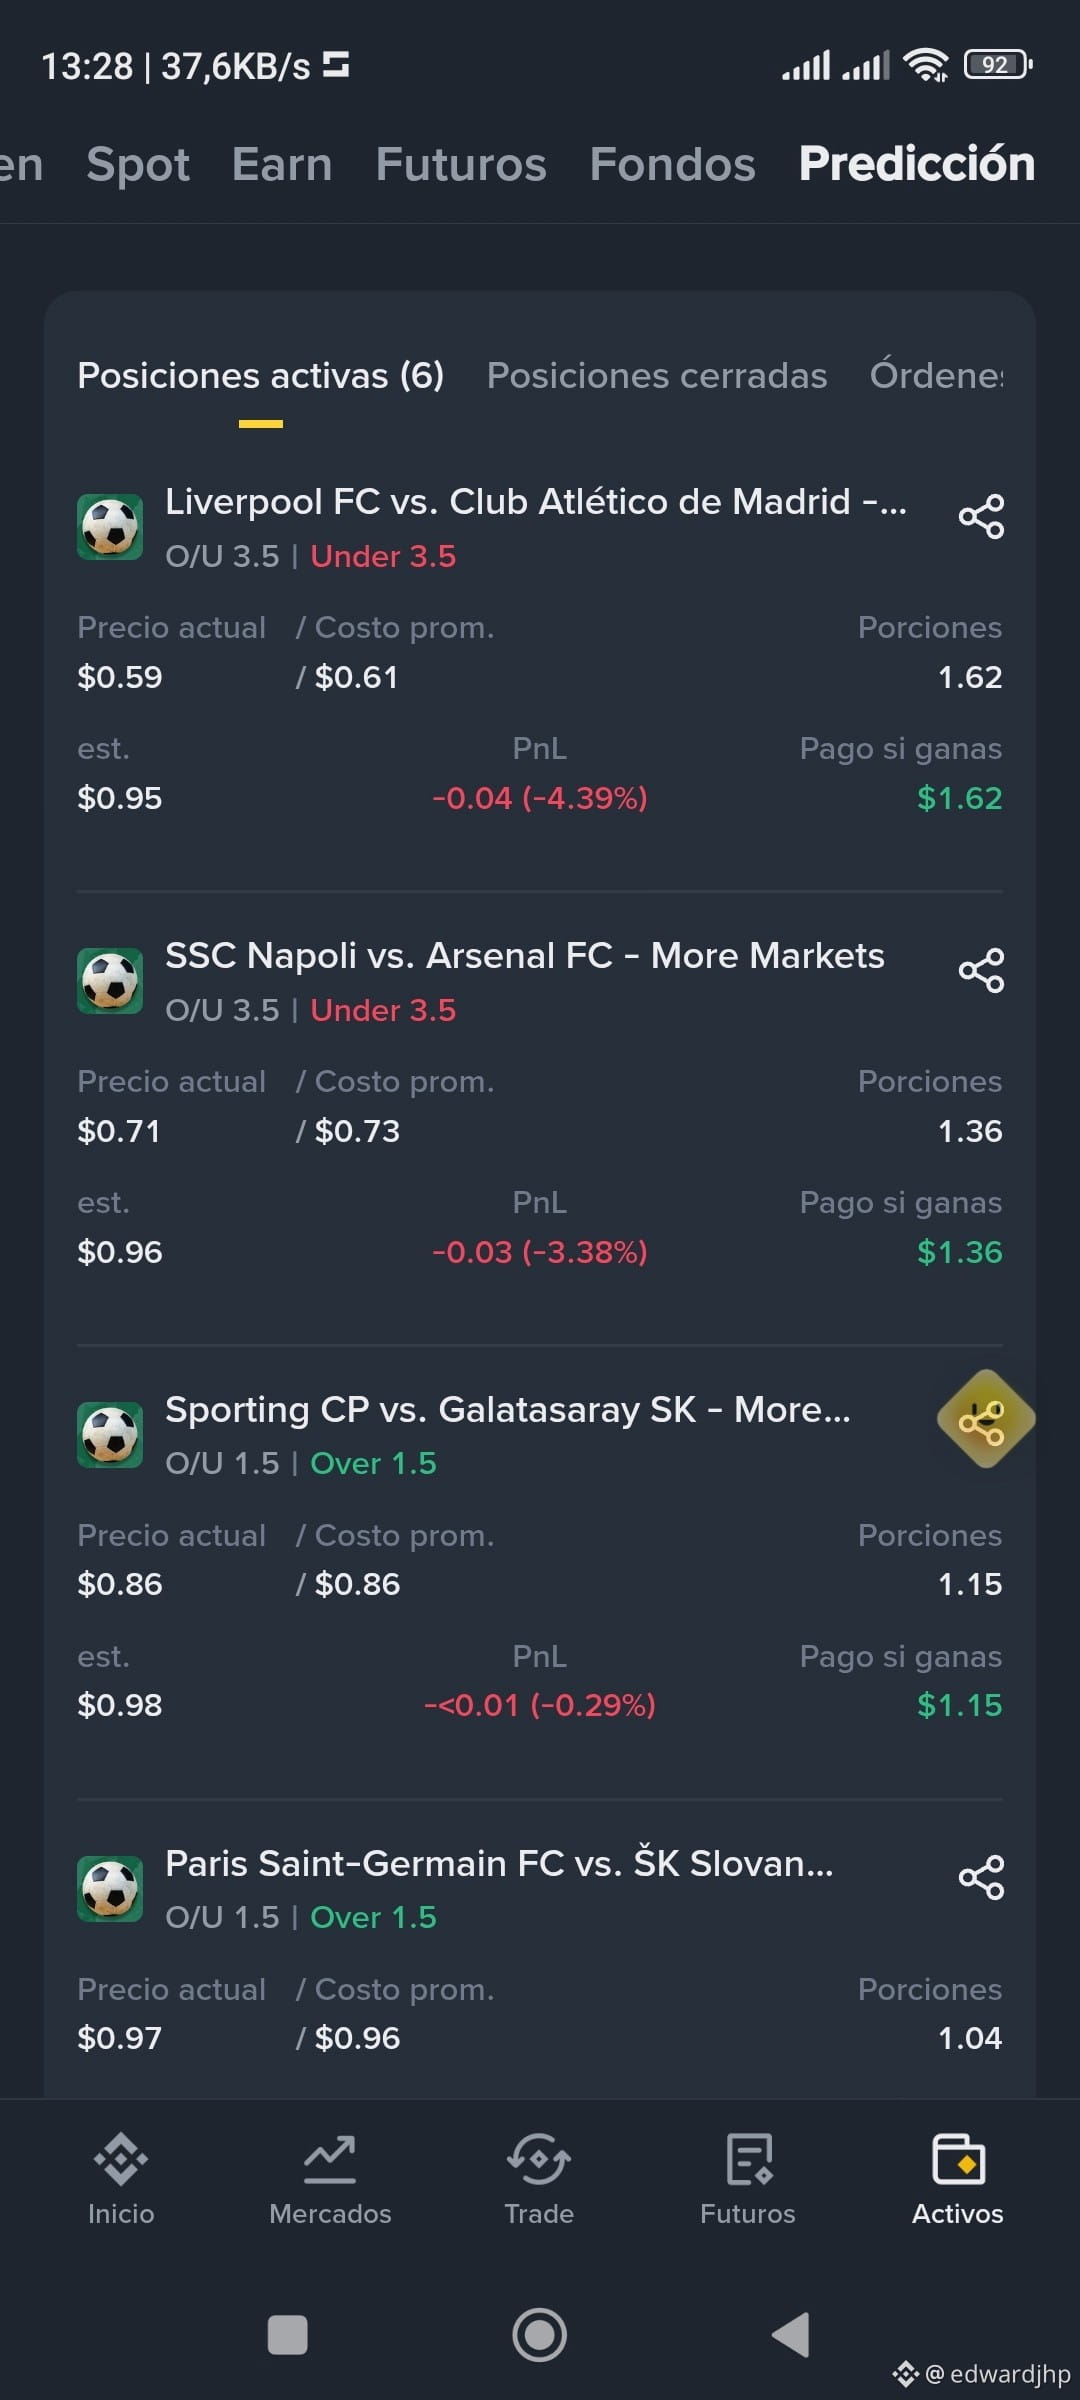Open the Fondos tab
Image resolution: width=1080 pixels, height=2400 pixels.
[x=672, y=164]
